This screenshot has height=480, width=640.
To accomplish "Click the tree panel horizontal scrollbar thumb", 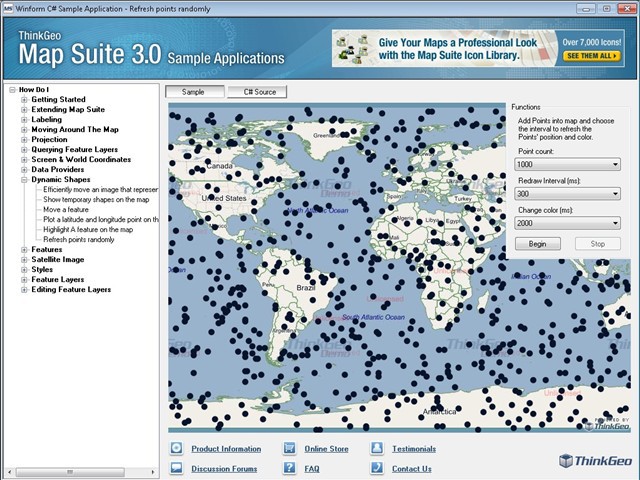I will point(70,472).
